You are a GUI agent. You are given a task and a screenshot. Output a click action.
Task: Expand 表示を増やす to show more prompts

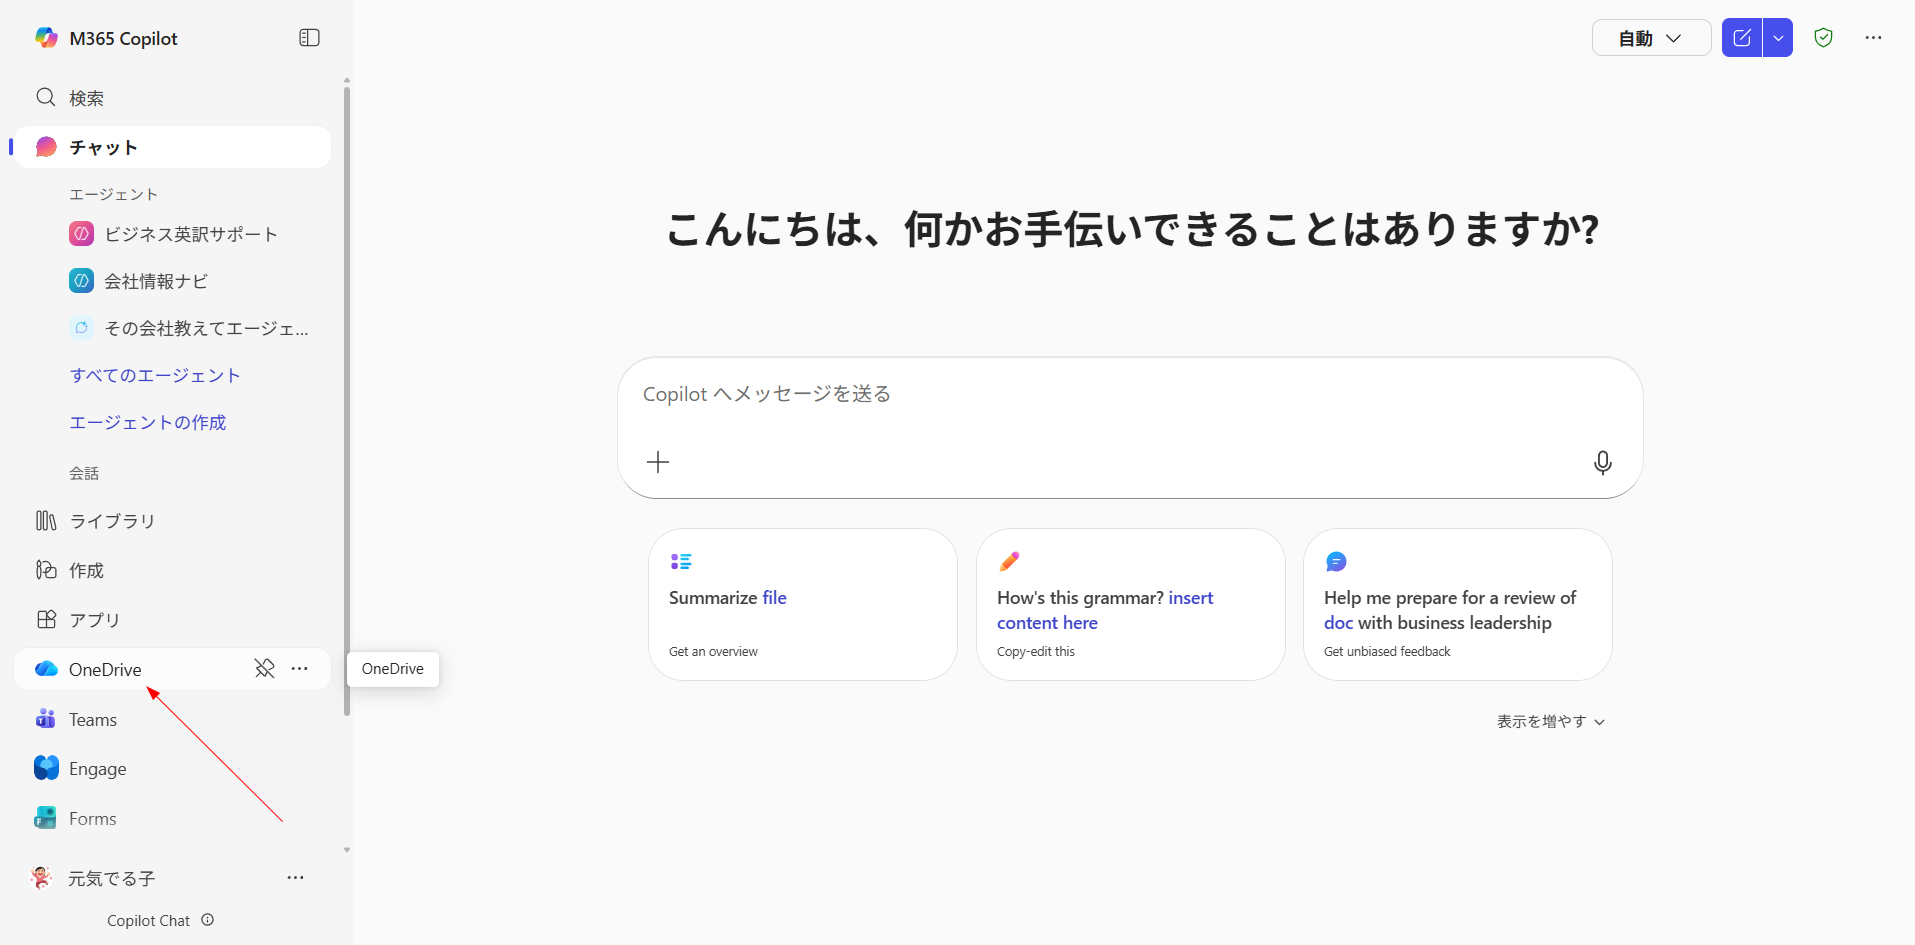click(x=1550, y=721)
